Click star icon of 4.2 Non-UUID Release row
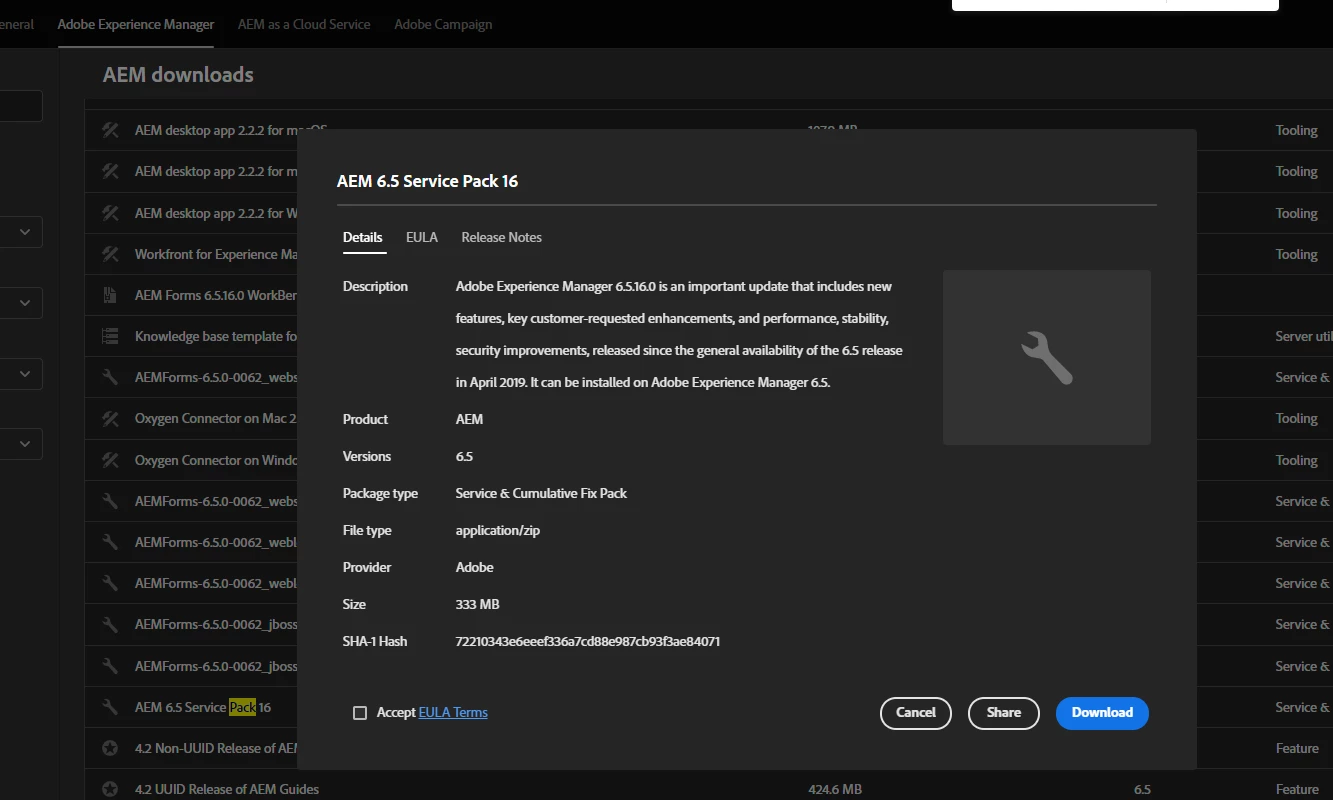Image resolution: width=1333 pixels, height=800 pixels. click(111, 748)
